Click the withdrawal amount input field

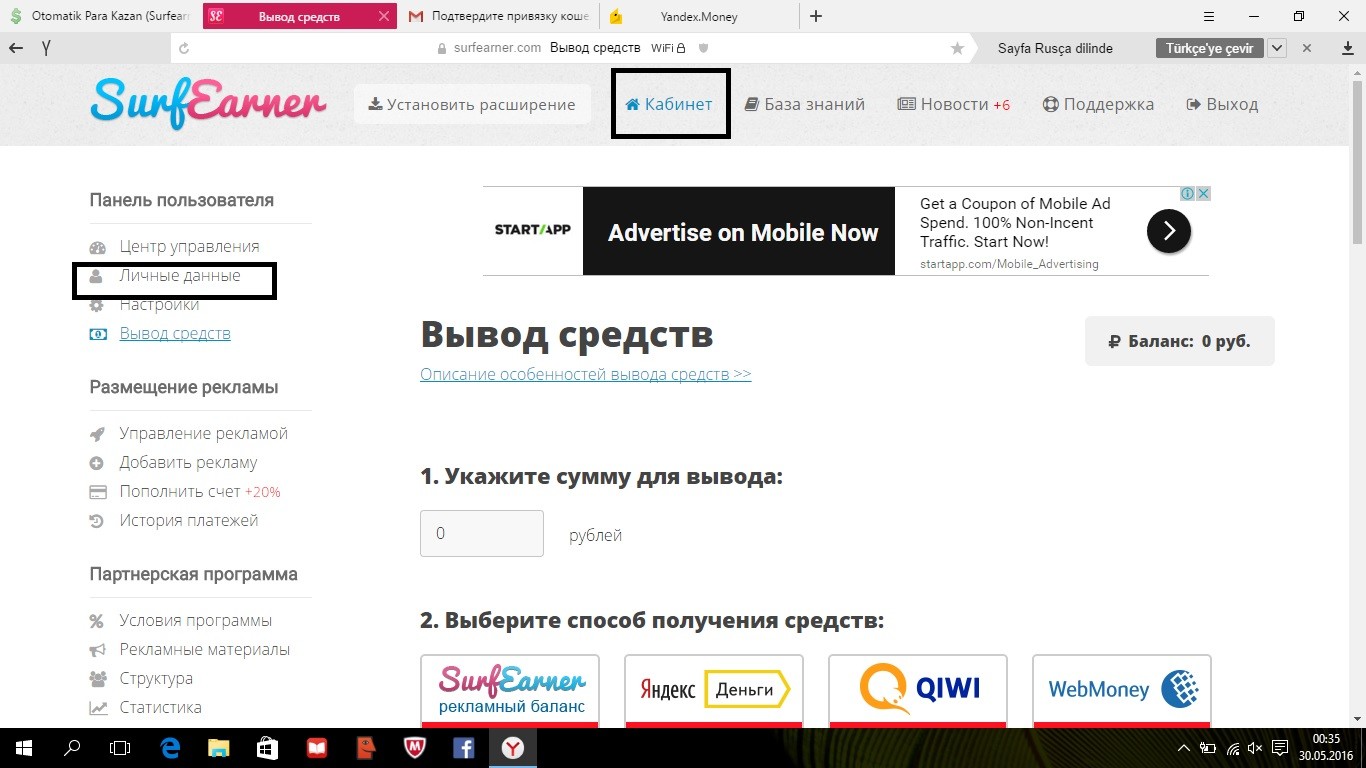click(x=482, y=533)
